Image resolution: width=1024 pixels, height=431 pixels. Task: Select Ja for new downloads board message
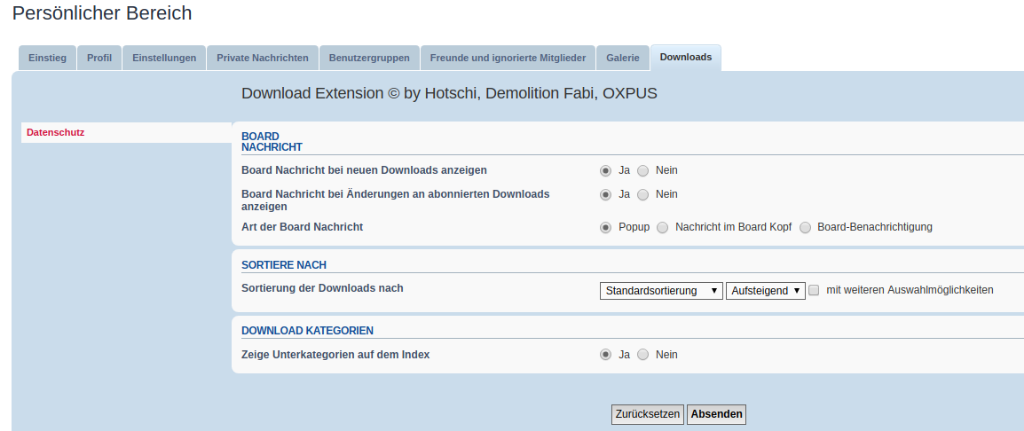click(x=606, y=170)
